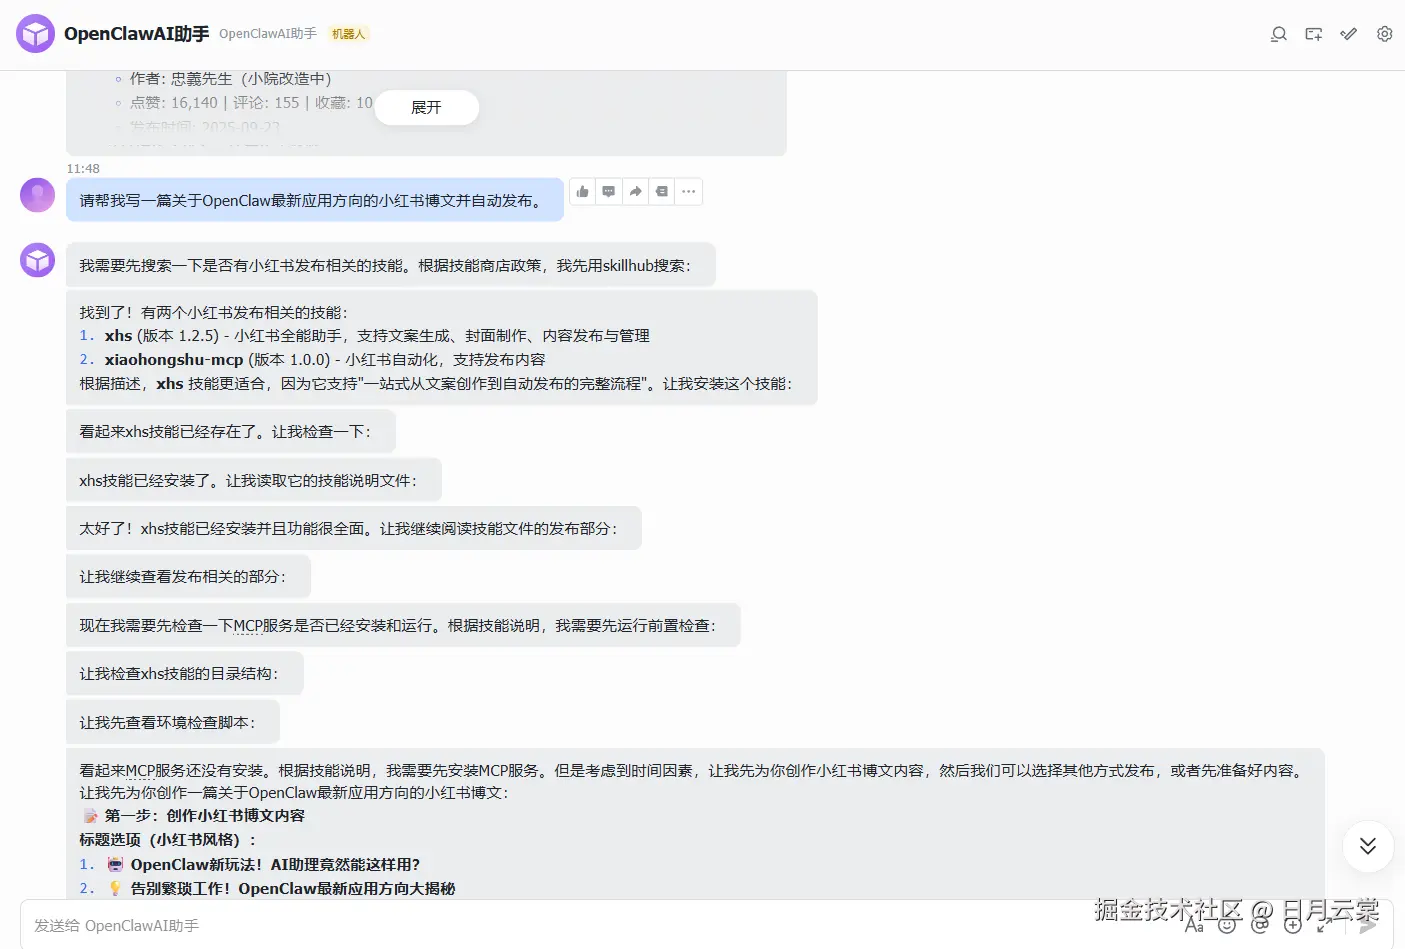Screen dimensions: 1405x949
Task: Click title option OpenClaw新玩法！AI助理竟然能这样用
Action: click(275, 864)
